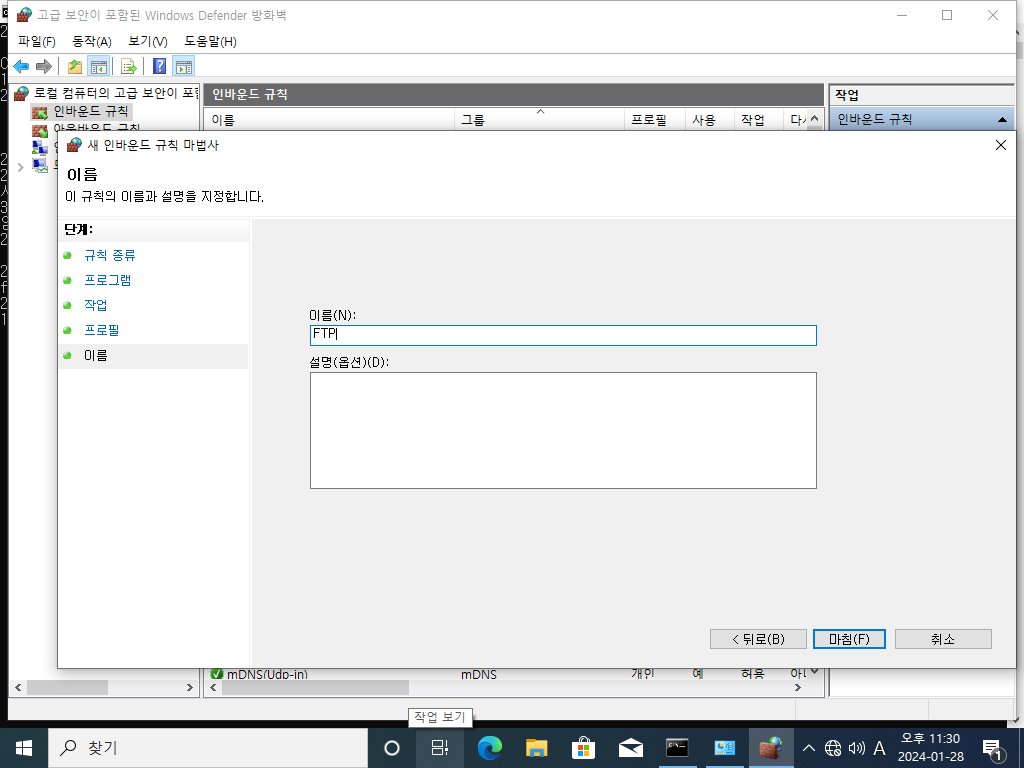This screenshot has height=768, width=1024.
Task: Open the volume speaker icon in tray
Action: (856, 748)
